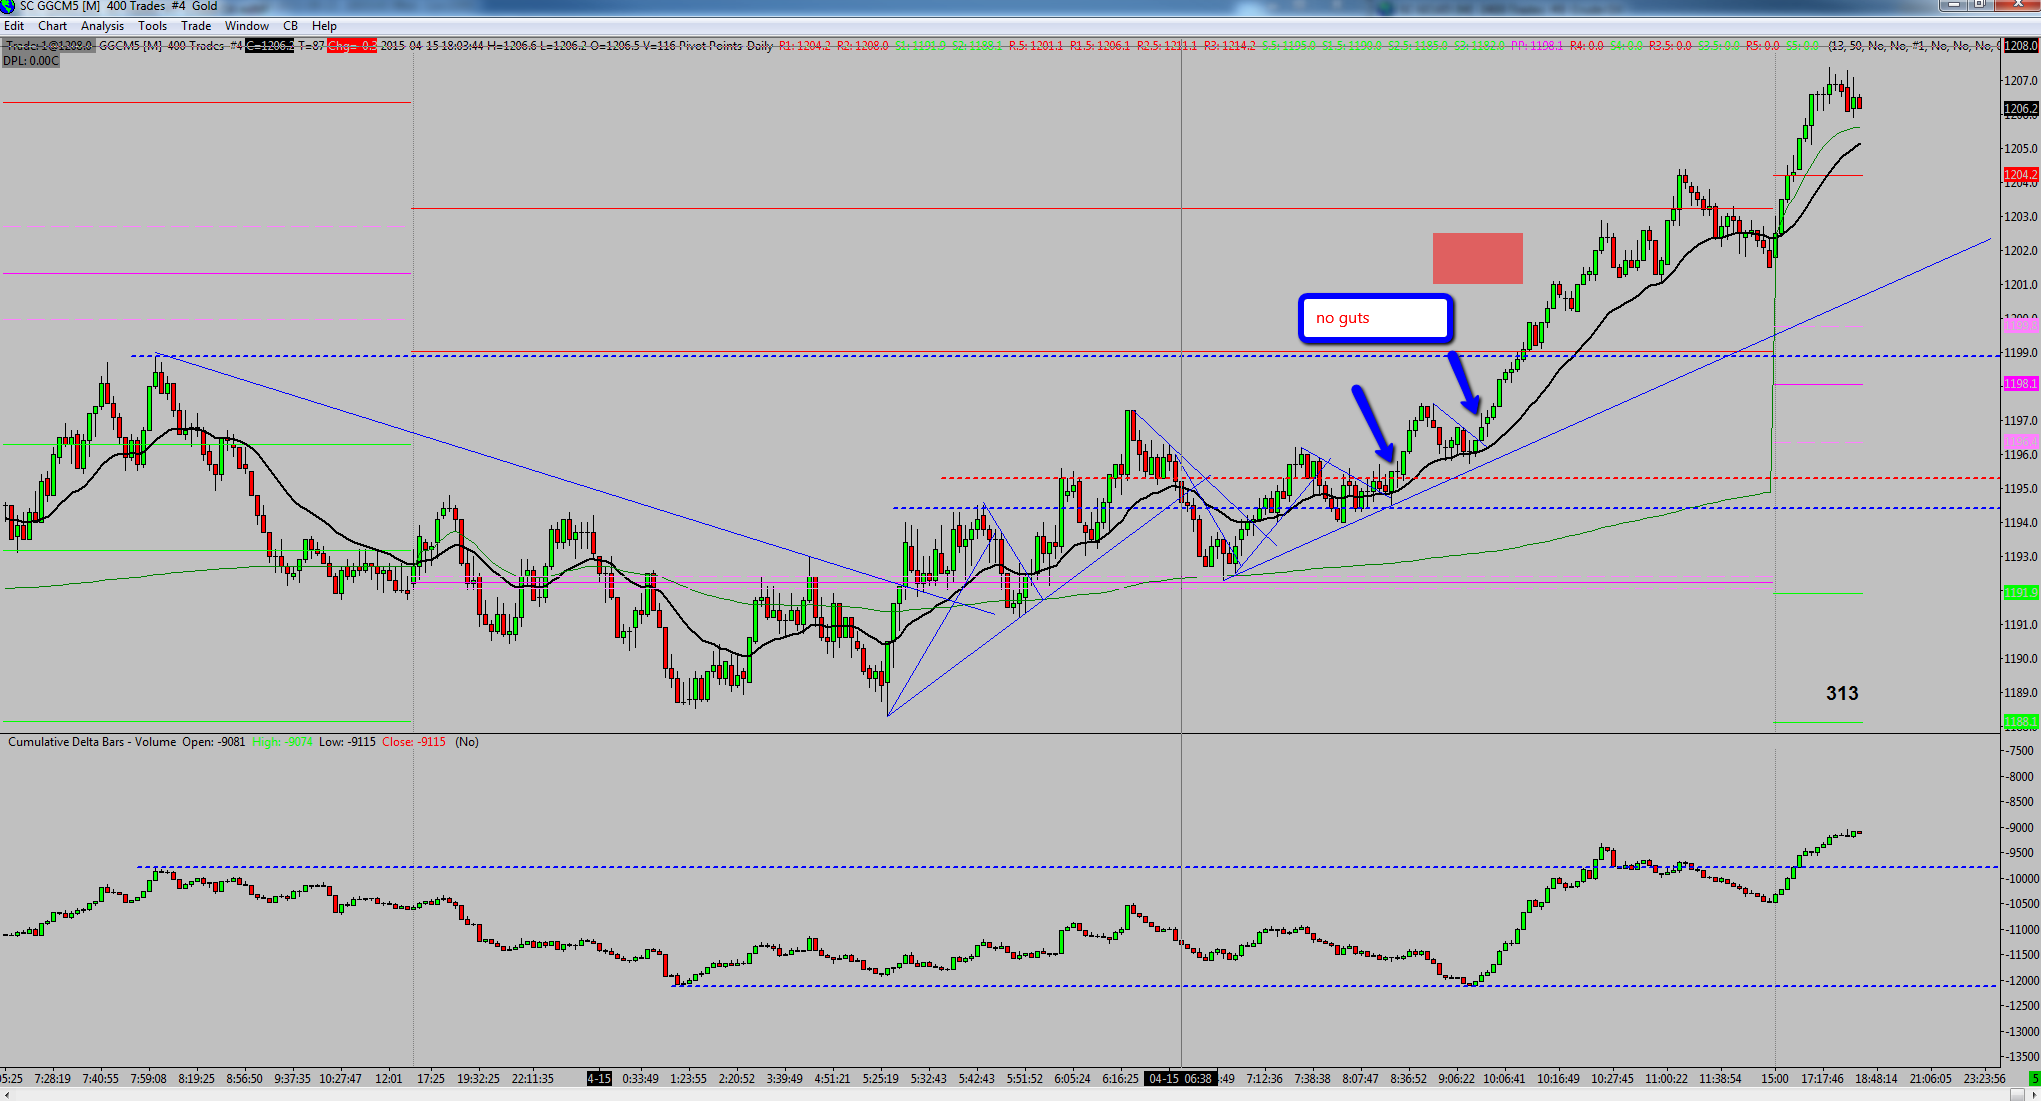Click the 1195.0 value on price scale

click(2021, 488)
